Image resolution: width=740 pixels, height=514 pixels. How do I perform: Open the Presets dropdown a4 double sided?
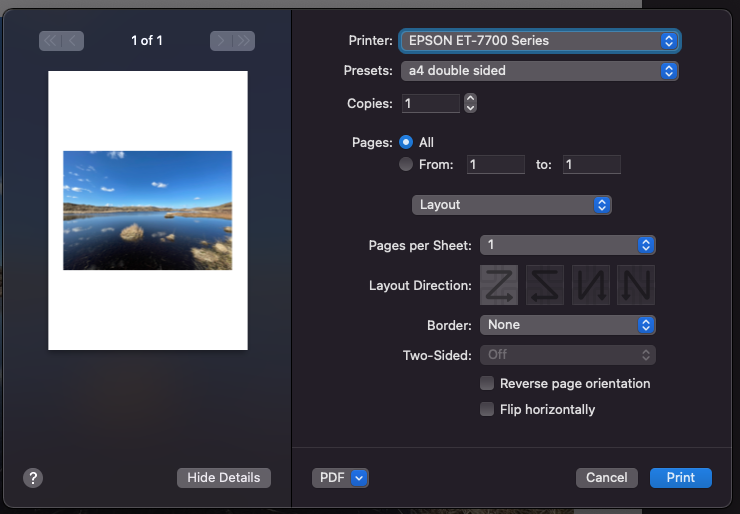coord(539,71)
